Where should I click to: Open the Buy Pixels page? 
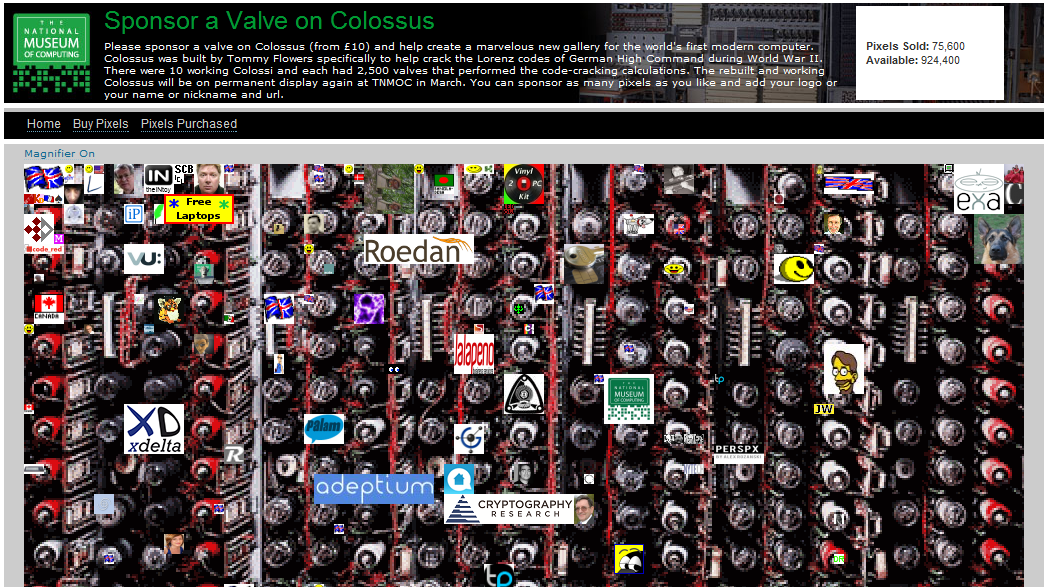(x=100, y=124)
